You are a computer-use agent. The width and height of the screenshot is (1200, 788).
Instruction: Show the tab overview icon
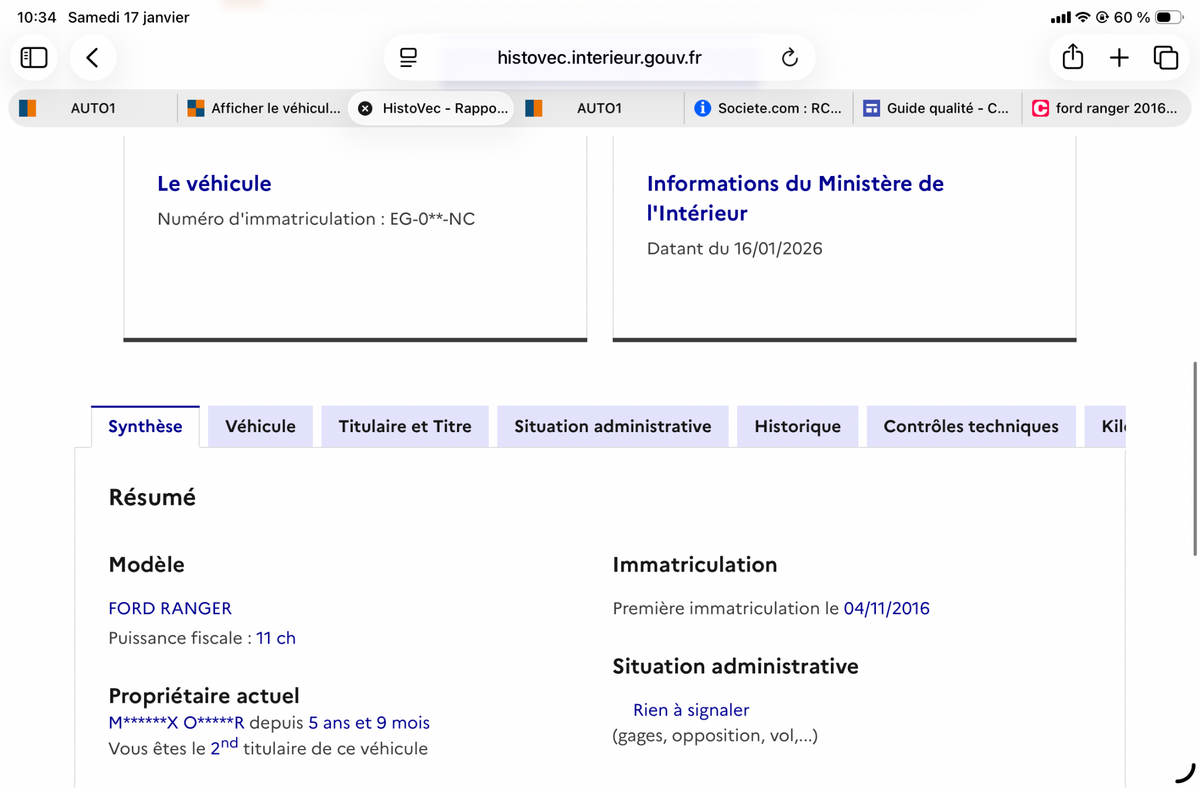pos(1165,58)
